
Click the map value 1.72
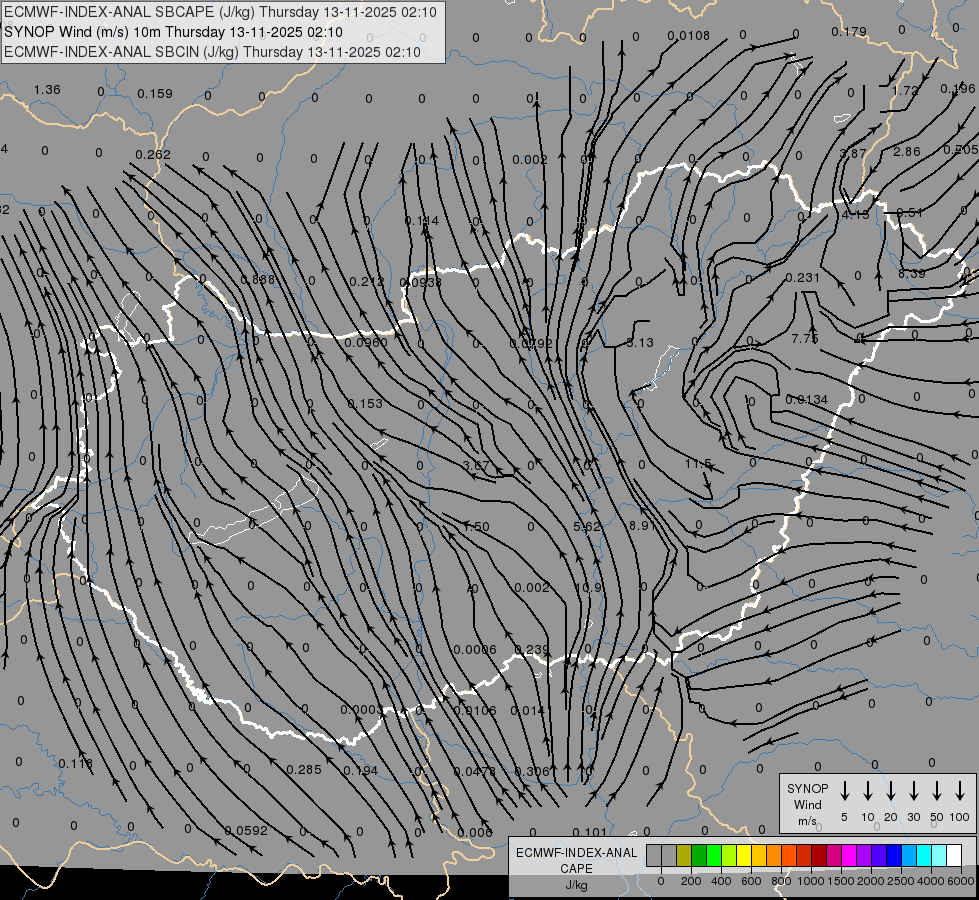click(905, 91)
